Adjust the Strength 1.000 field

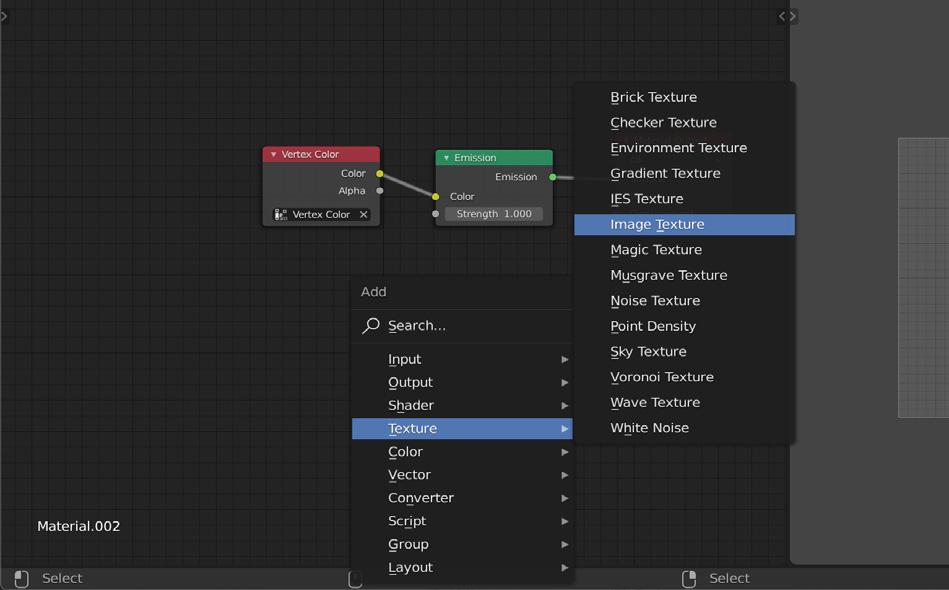point(494,214)
